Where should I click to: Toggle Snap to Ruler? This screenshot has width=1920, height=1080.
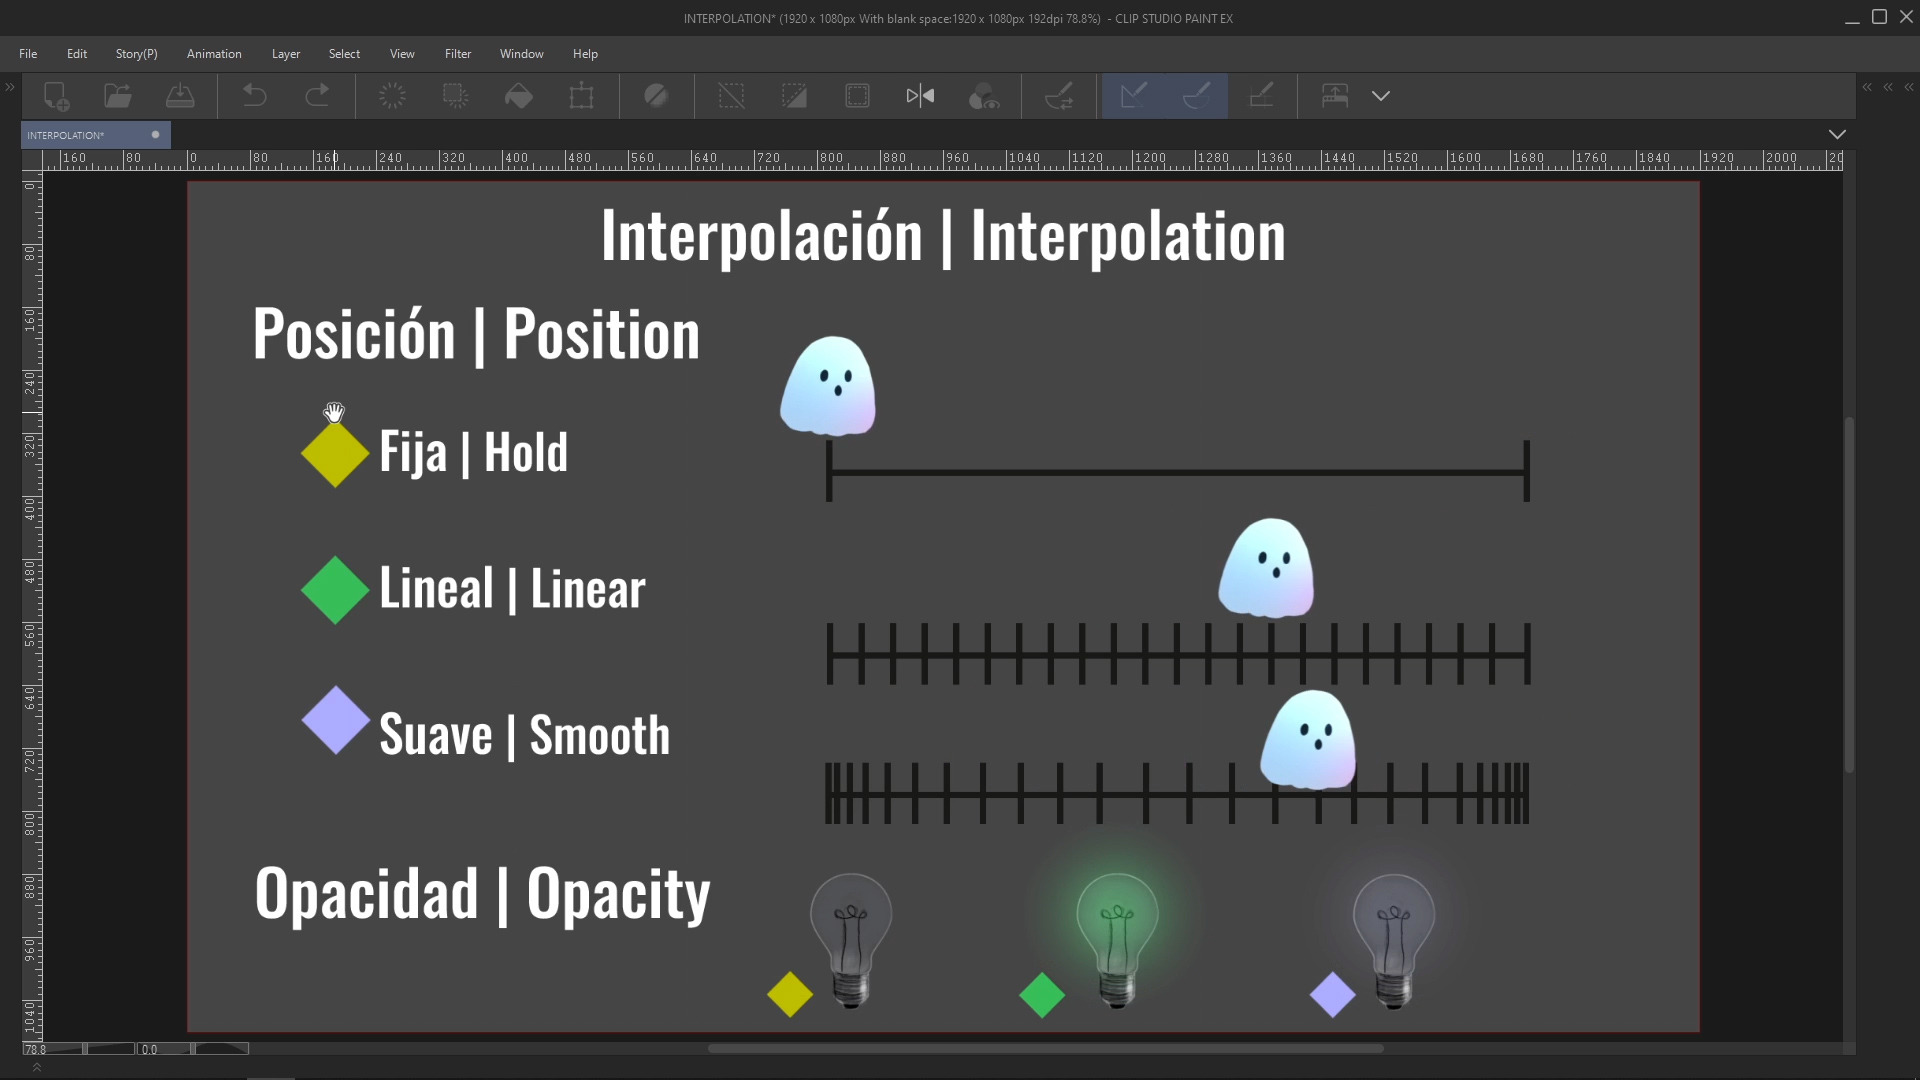click(1134, 96)
